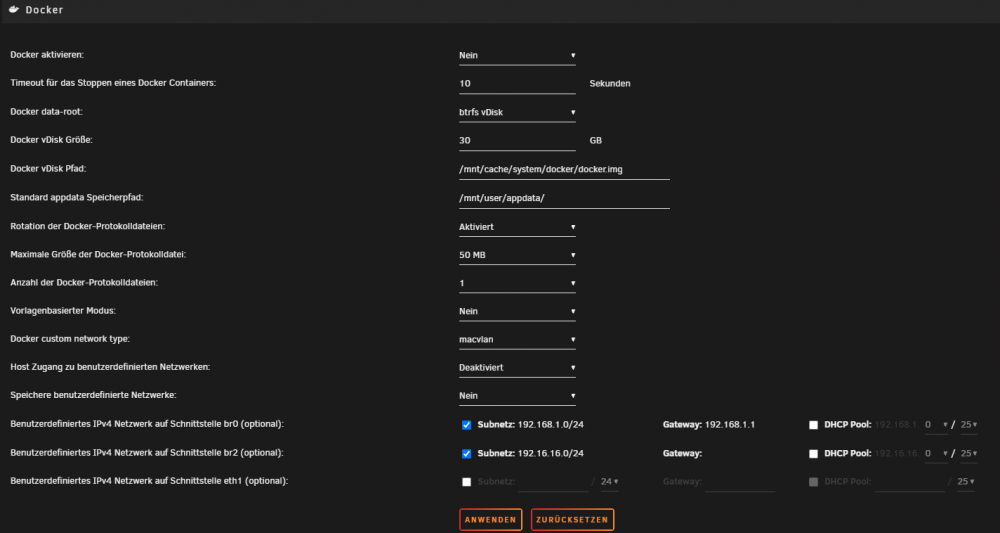Open the Docker data-root dropdown
Image resolution: width=1000 pixels, height=533 pixels.
click(517, 112)
